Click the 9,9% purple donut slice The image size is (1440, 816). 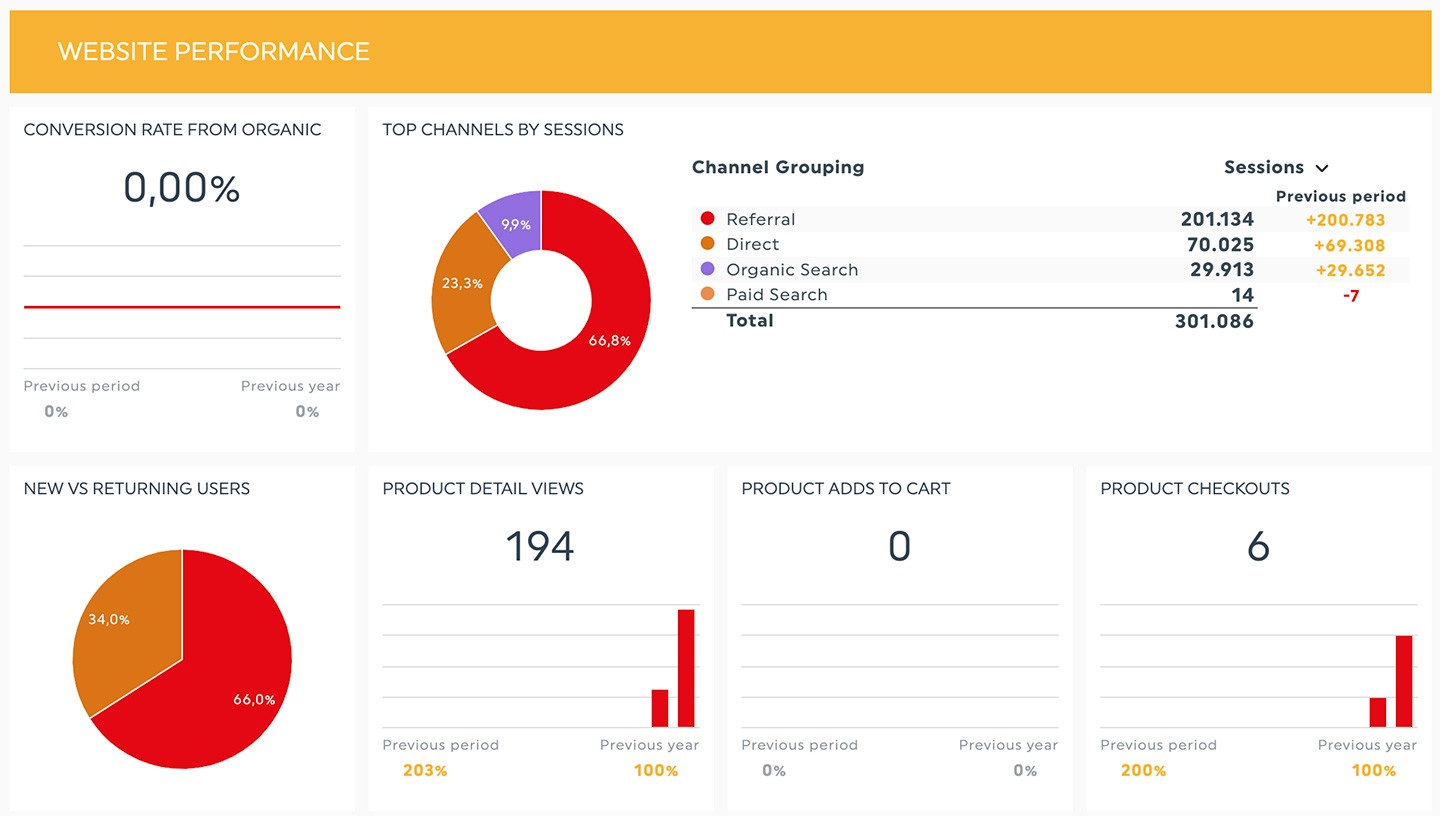(x=515, y=222)
